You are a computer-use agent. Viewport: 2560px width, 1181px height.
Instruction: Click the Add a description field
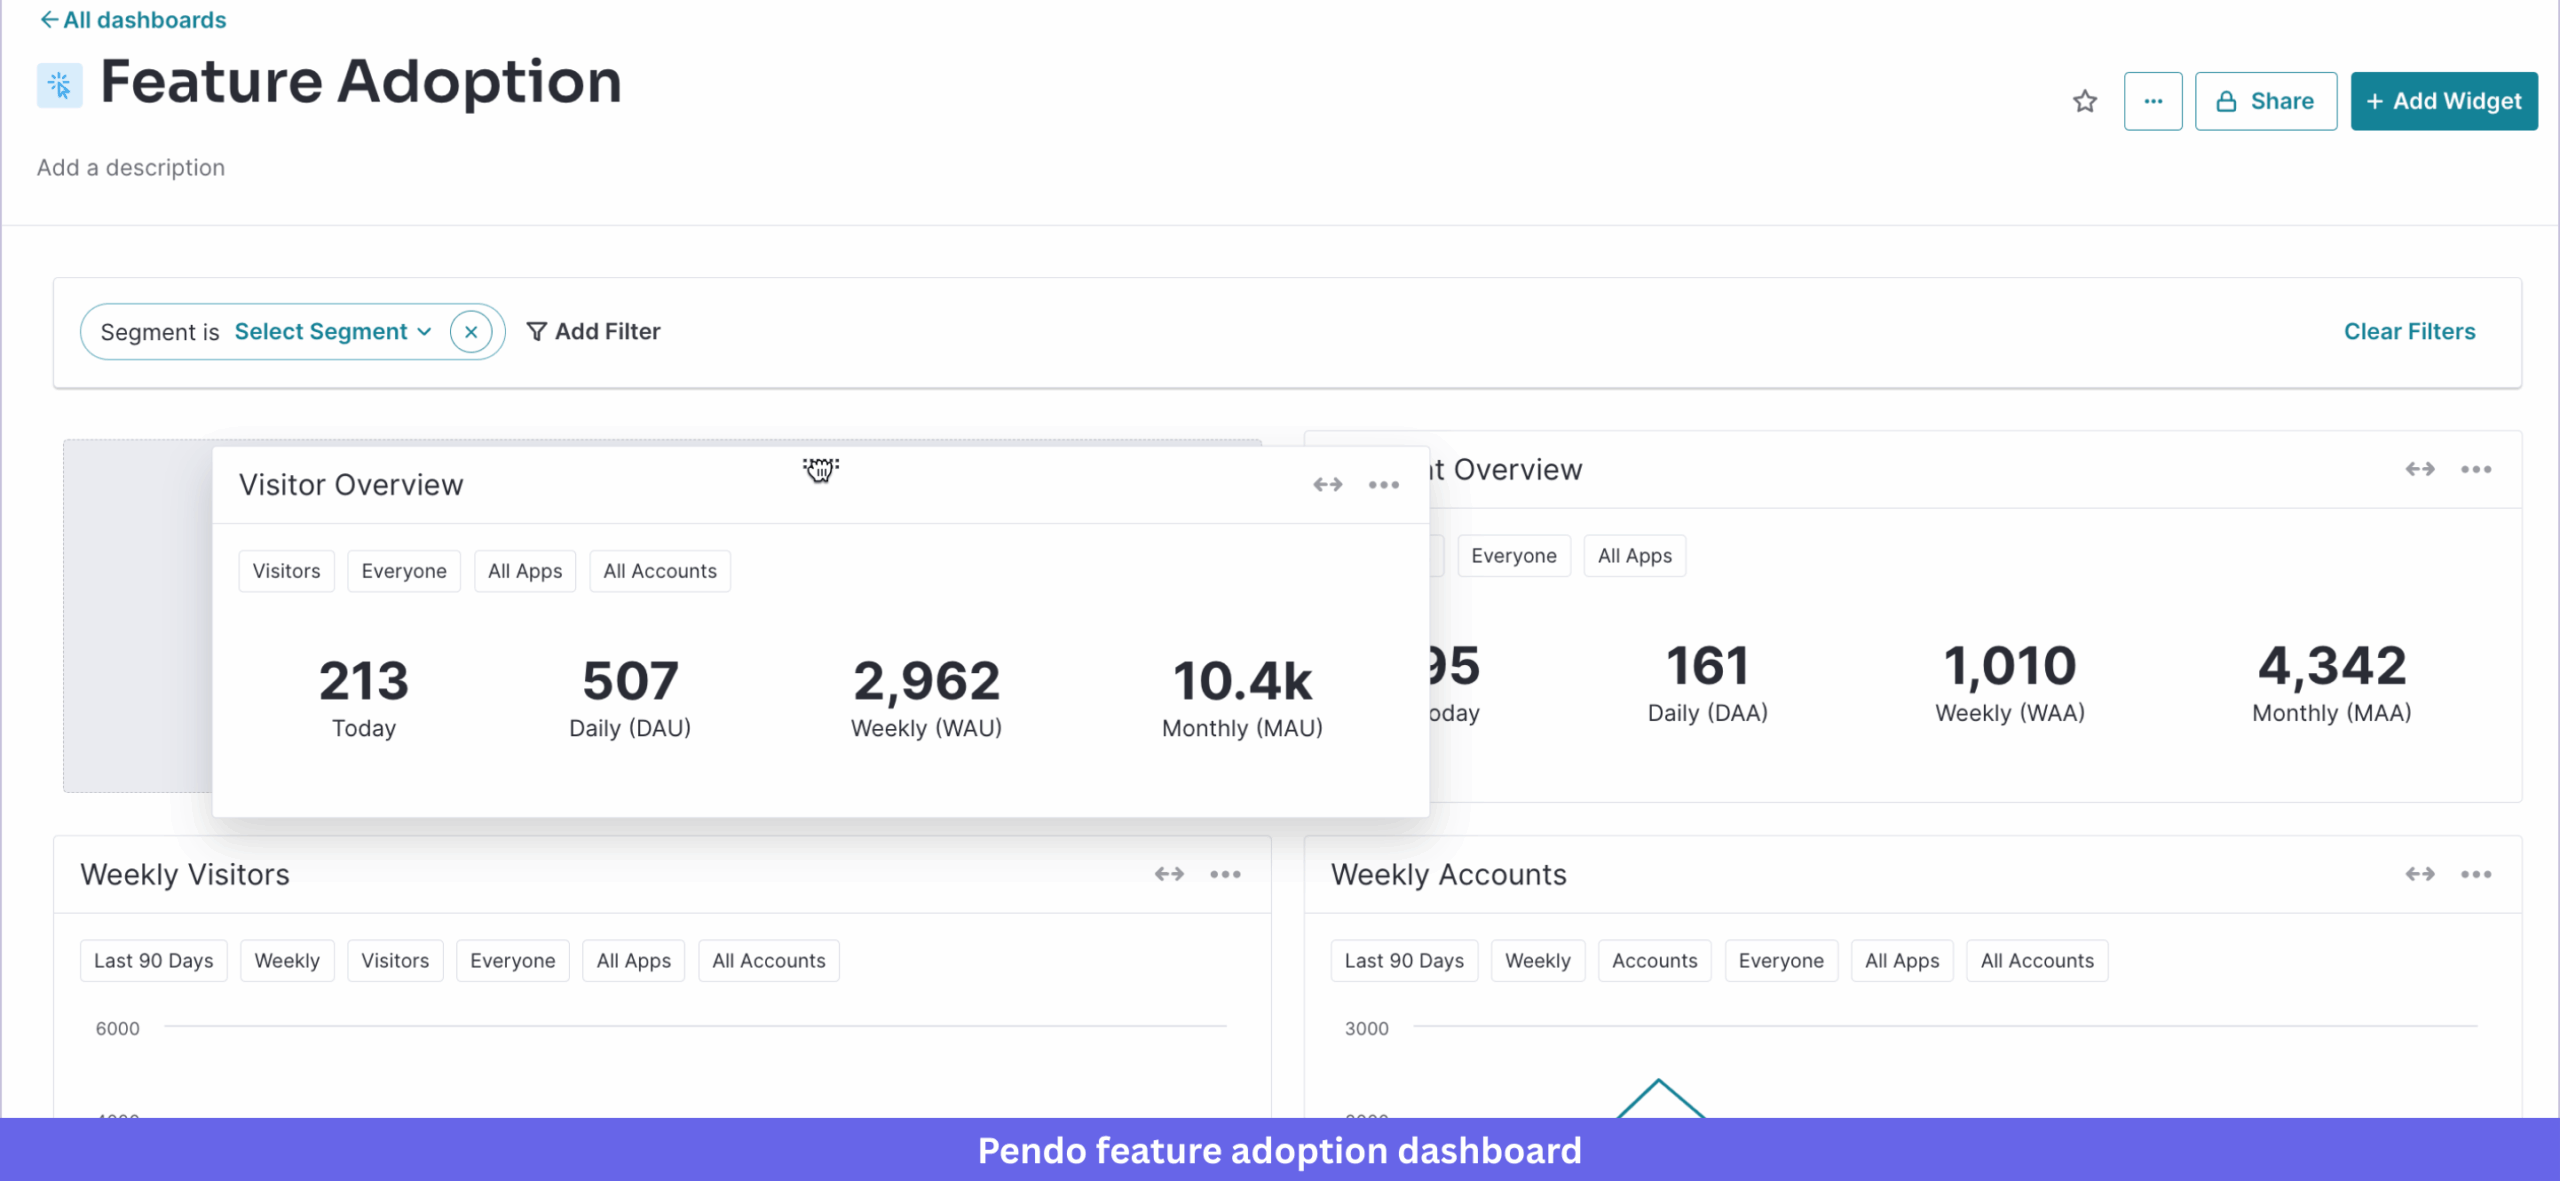[x=130, y=167]
